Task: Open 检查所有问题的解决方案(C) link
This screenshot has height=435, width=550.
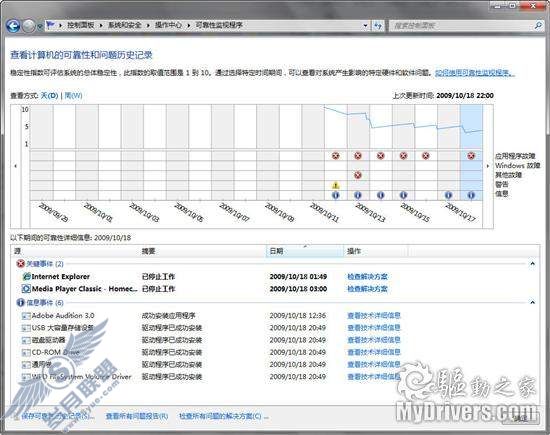Action: point(223,416)
